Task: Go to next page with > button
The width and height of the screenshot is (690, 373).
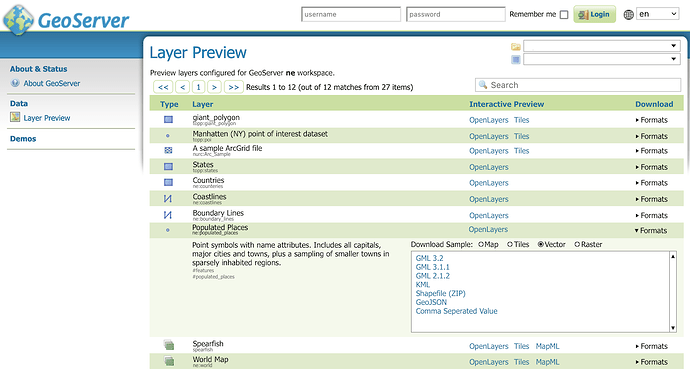Action: click(214, 87)
